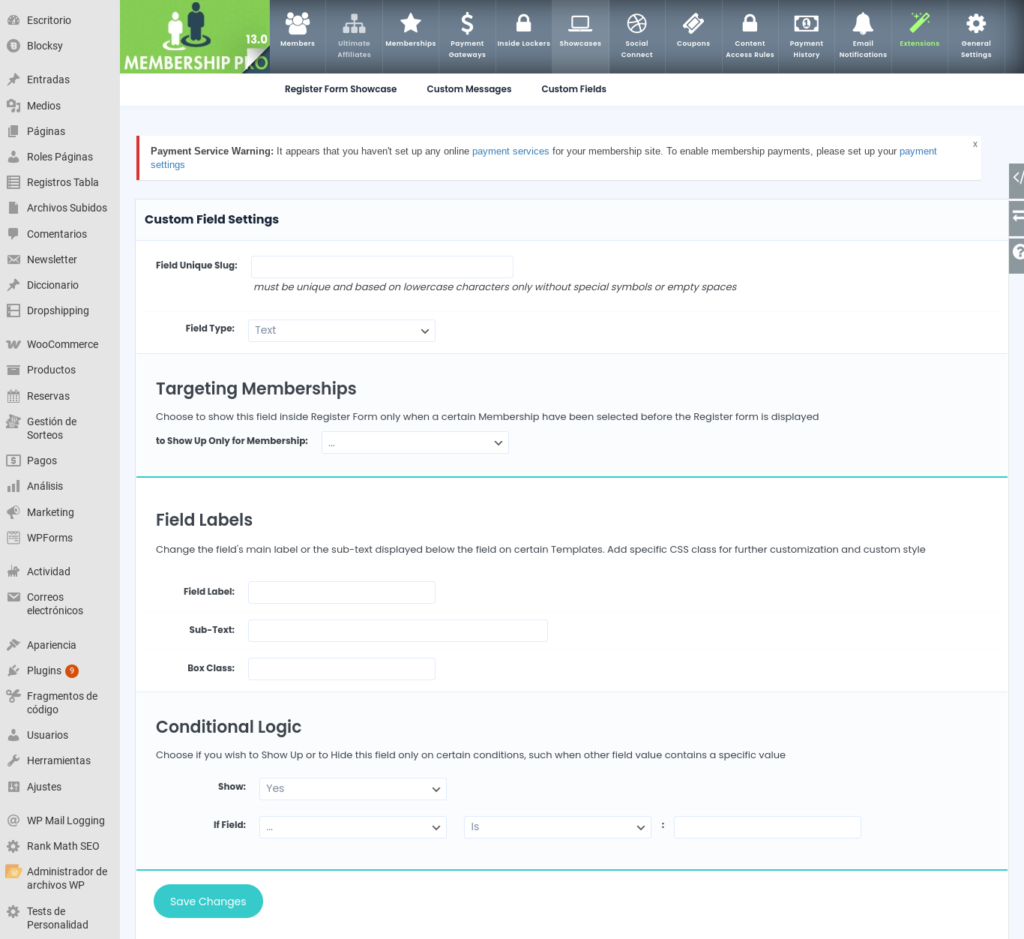
Task: Open the 'Is' condition operator dropdown
Action: [x=558, y=827]
